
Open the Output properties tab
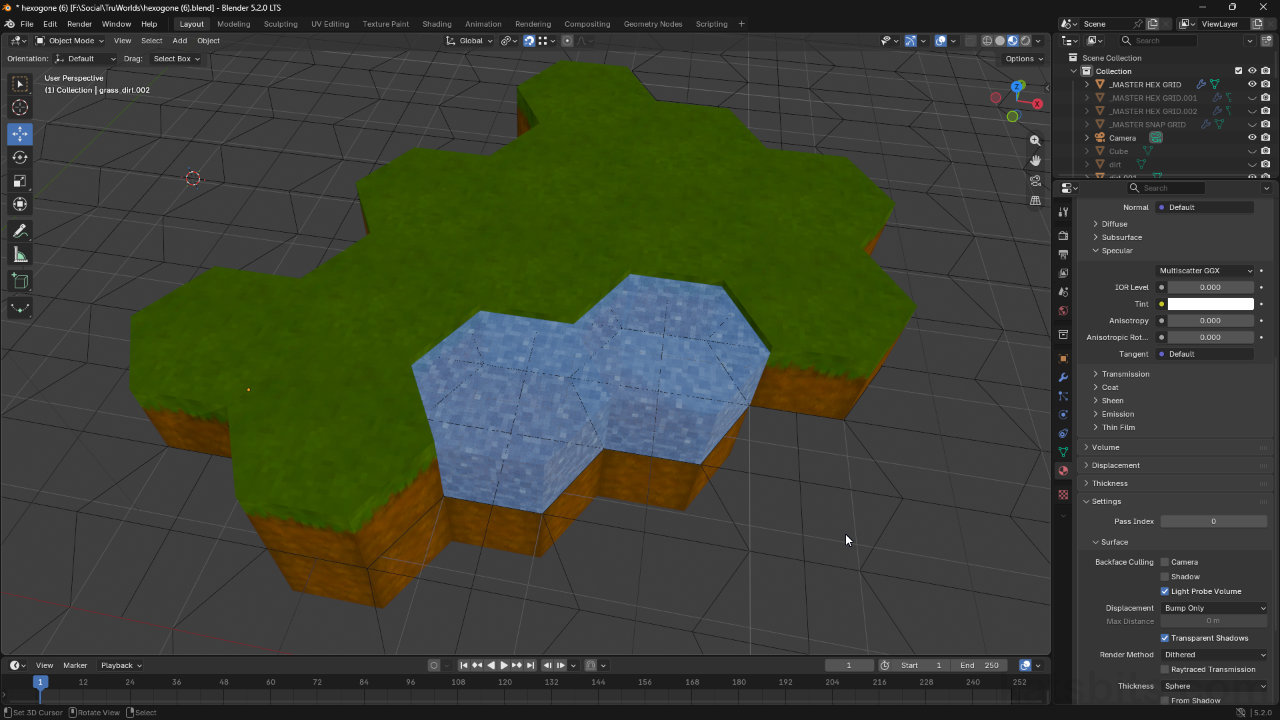coord(1063,255)
